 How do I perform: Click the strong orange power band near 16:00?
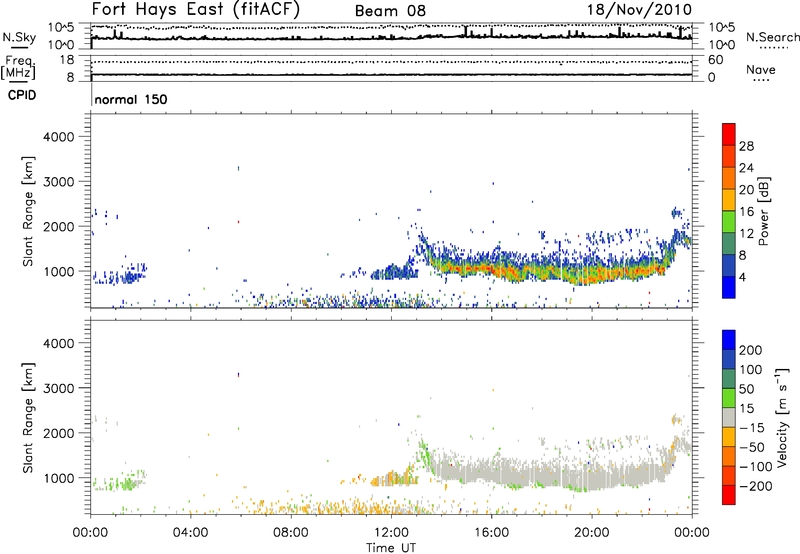(491, 269)
